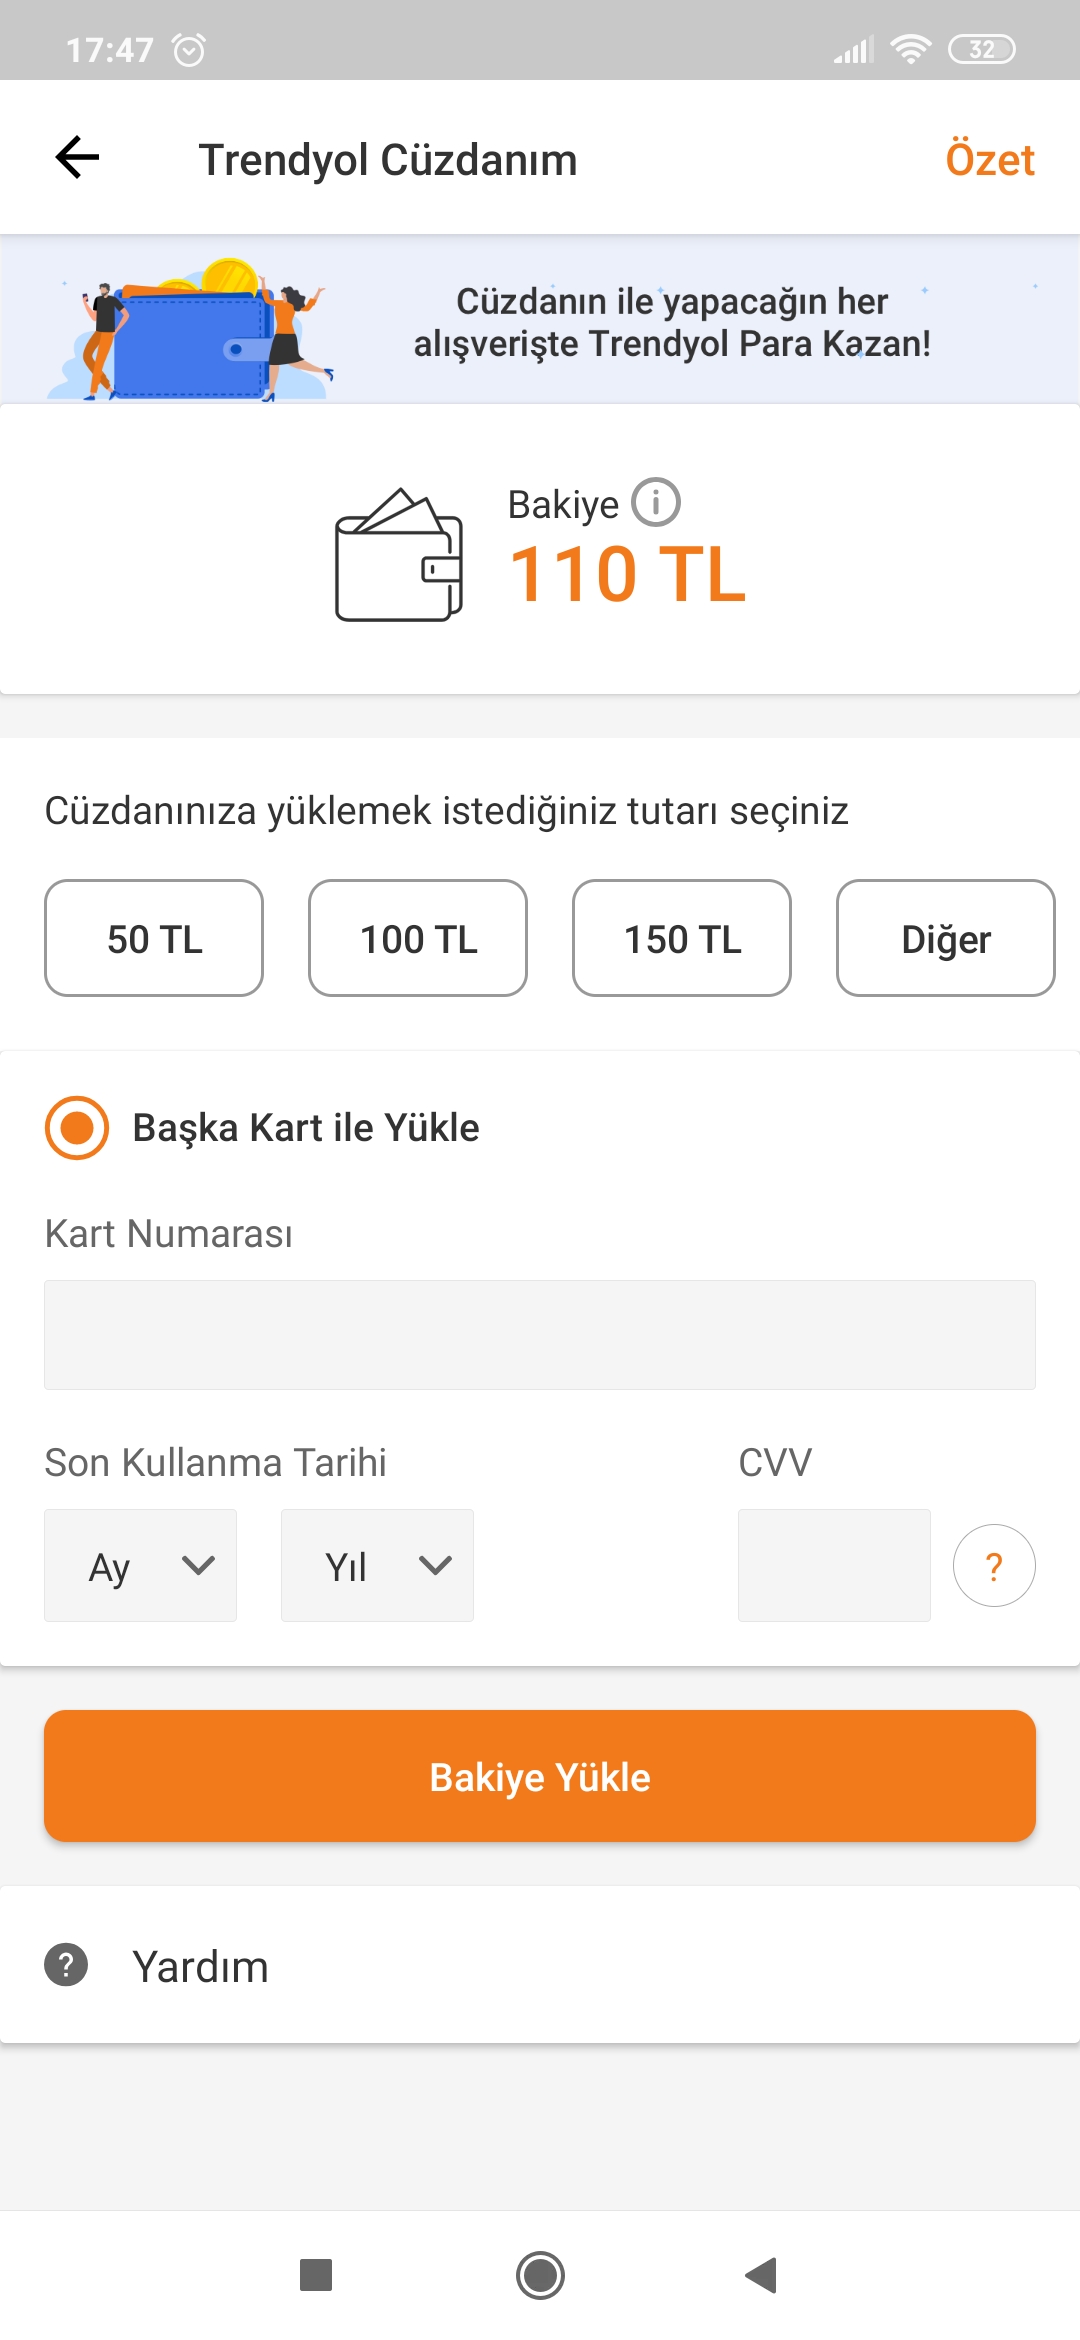Choose the 50 TL amount
Screen dimensions: 1080x2340
(x=154, y=938)
